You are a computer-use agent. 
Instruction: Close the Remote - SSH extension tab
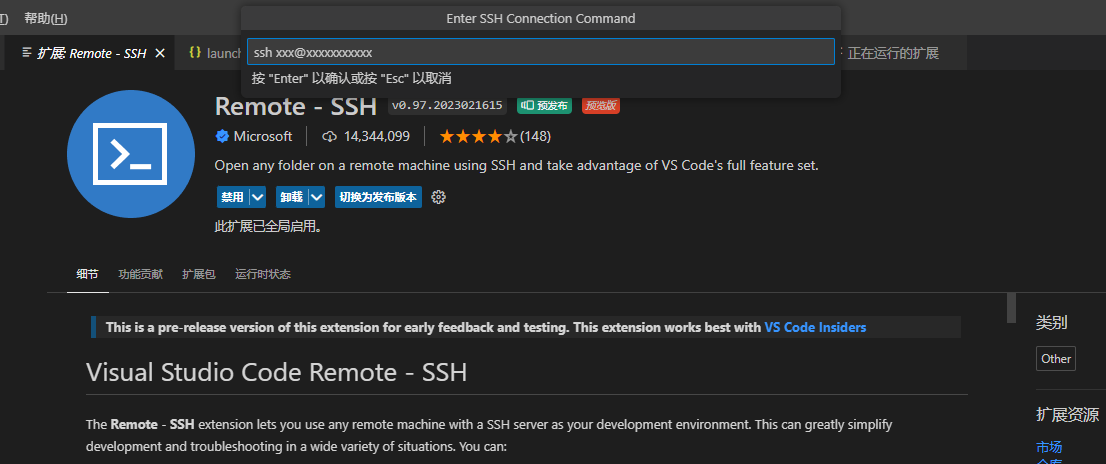click(160, 53)
